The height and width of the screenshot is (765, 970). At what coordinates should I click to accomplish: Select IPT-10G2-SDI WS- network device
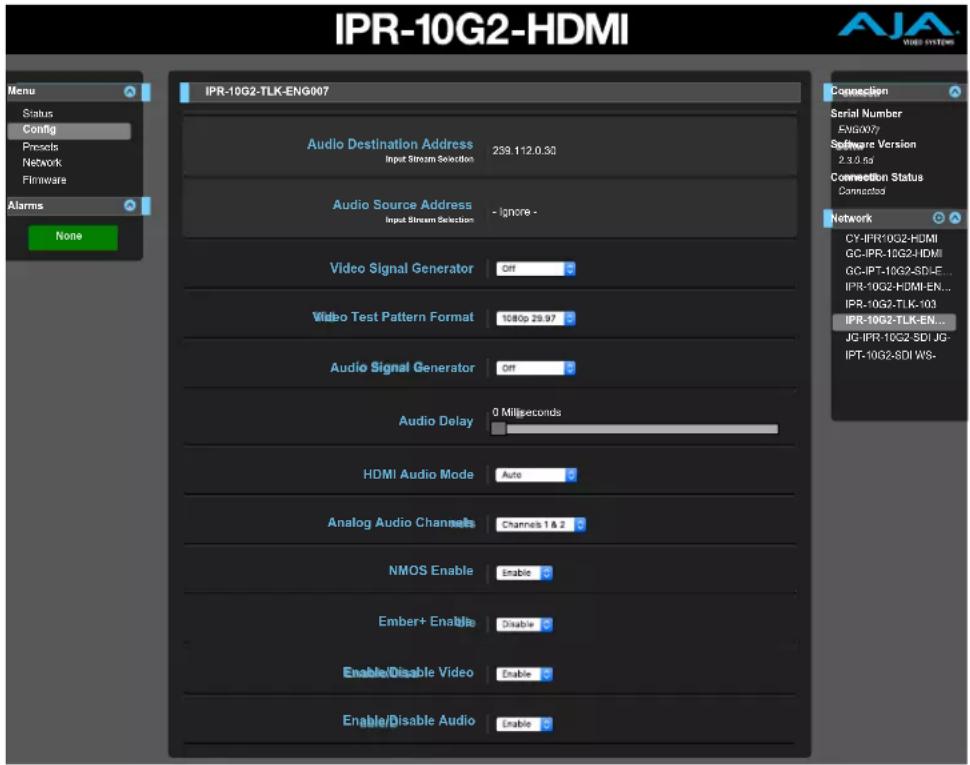pyautogui.click(x=890, y=355)
